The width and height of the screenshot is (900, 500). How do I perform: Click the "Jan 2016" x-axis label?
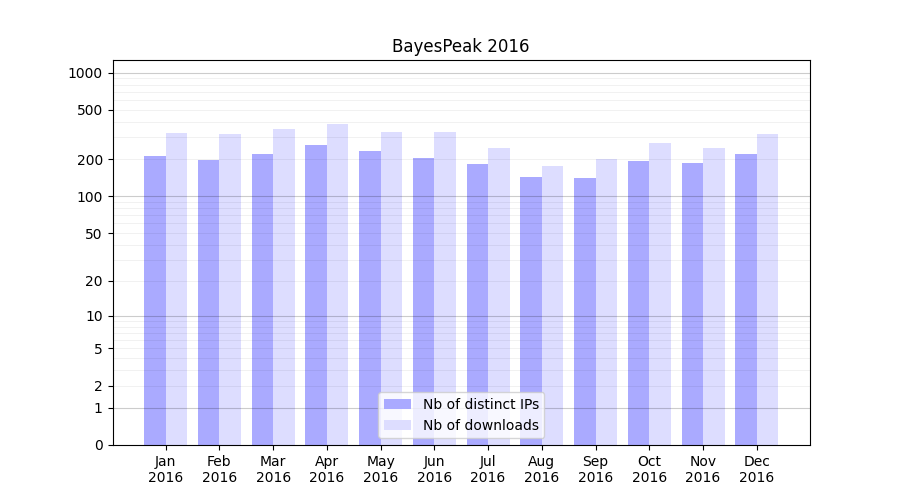click(166, 469)
